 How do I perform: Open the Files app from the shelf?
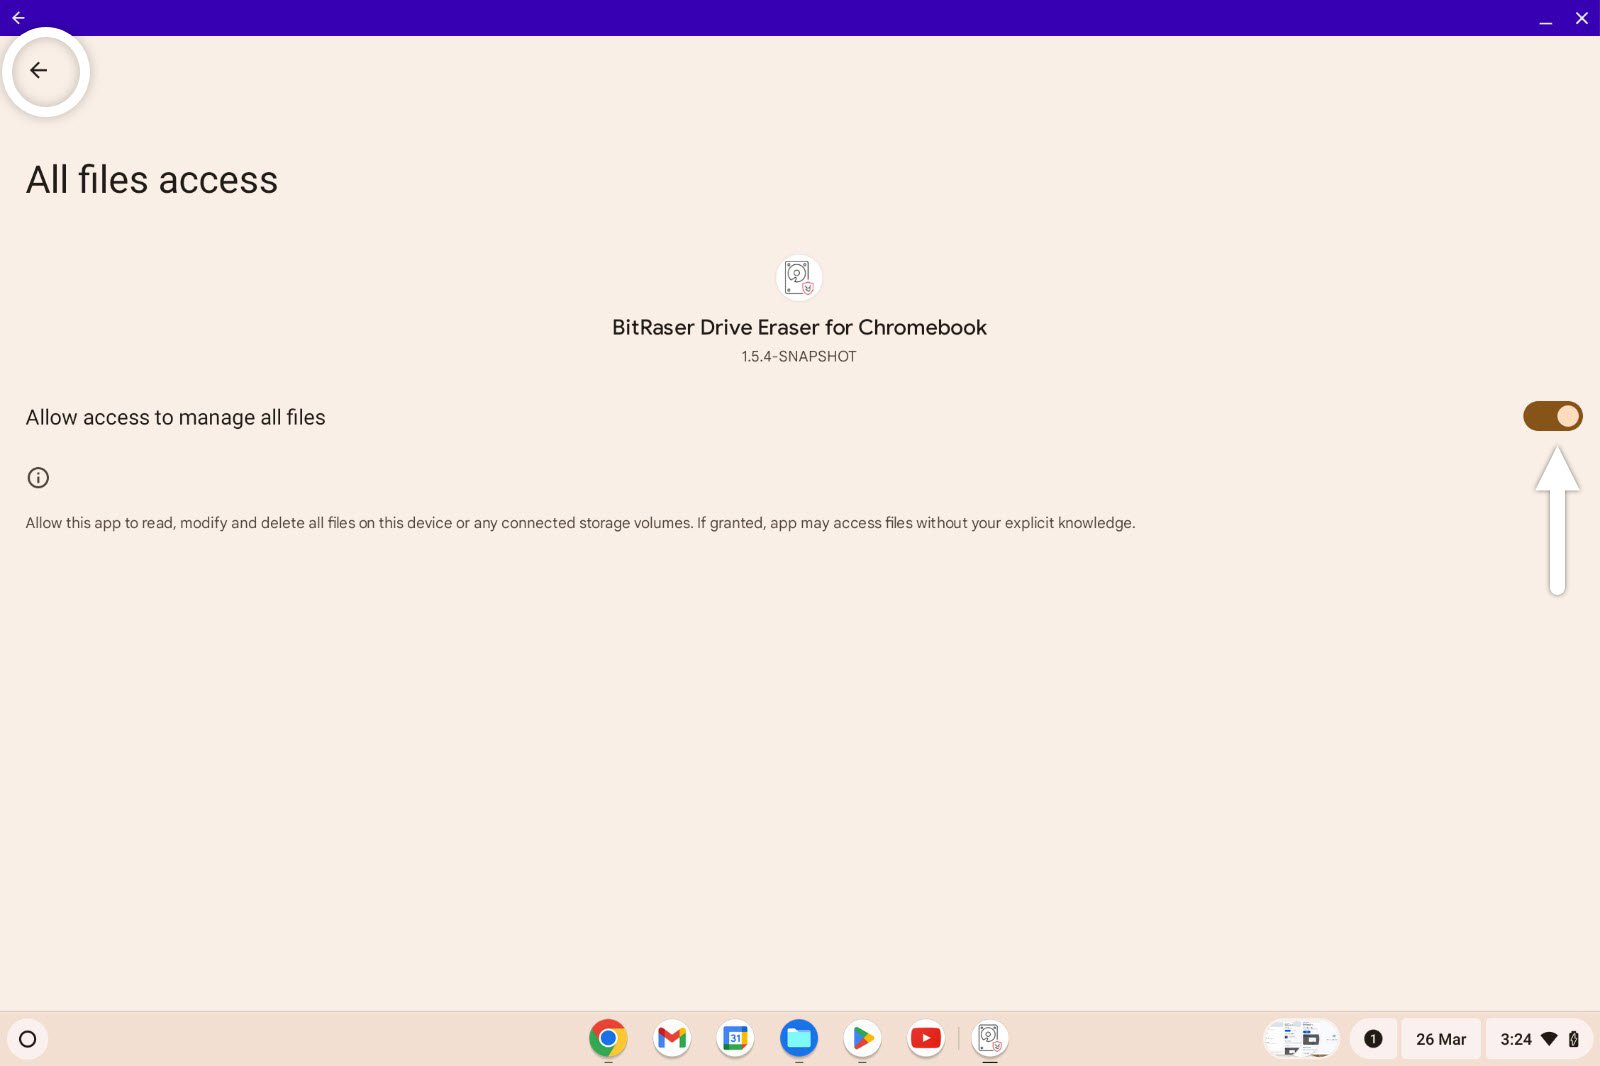pos(799,1038)
